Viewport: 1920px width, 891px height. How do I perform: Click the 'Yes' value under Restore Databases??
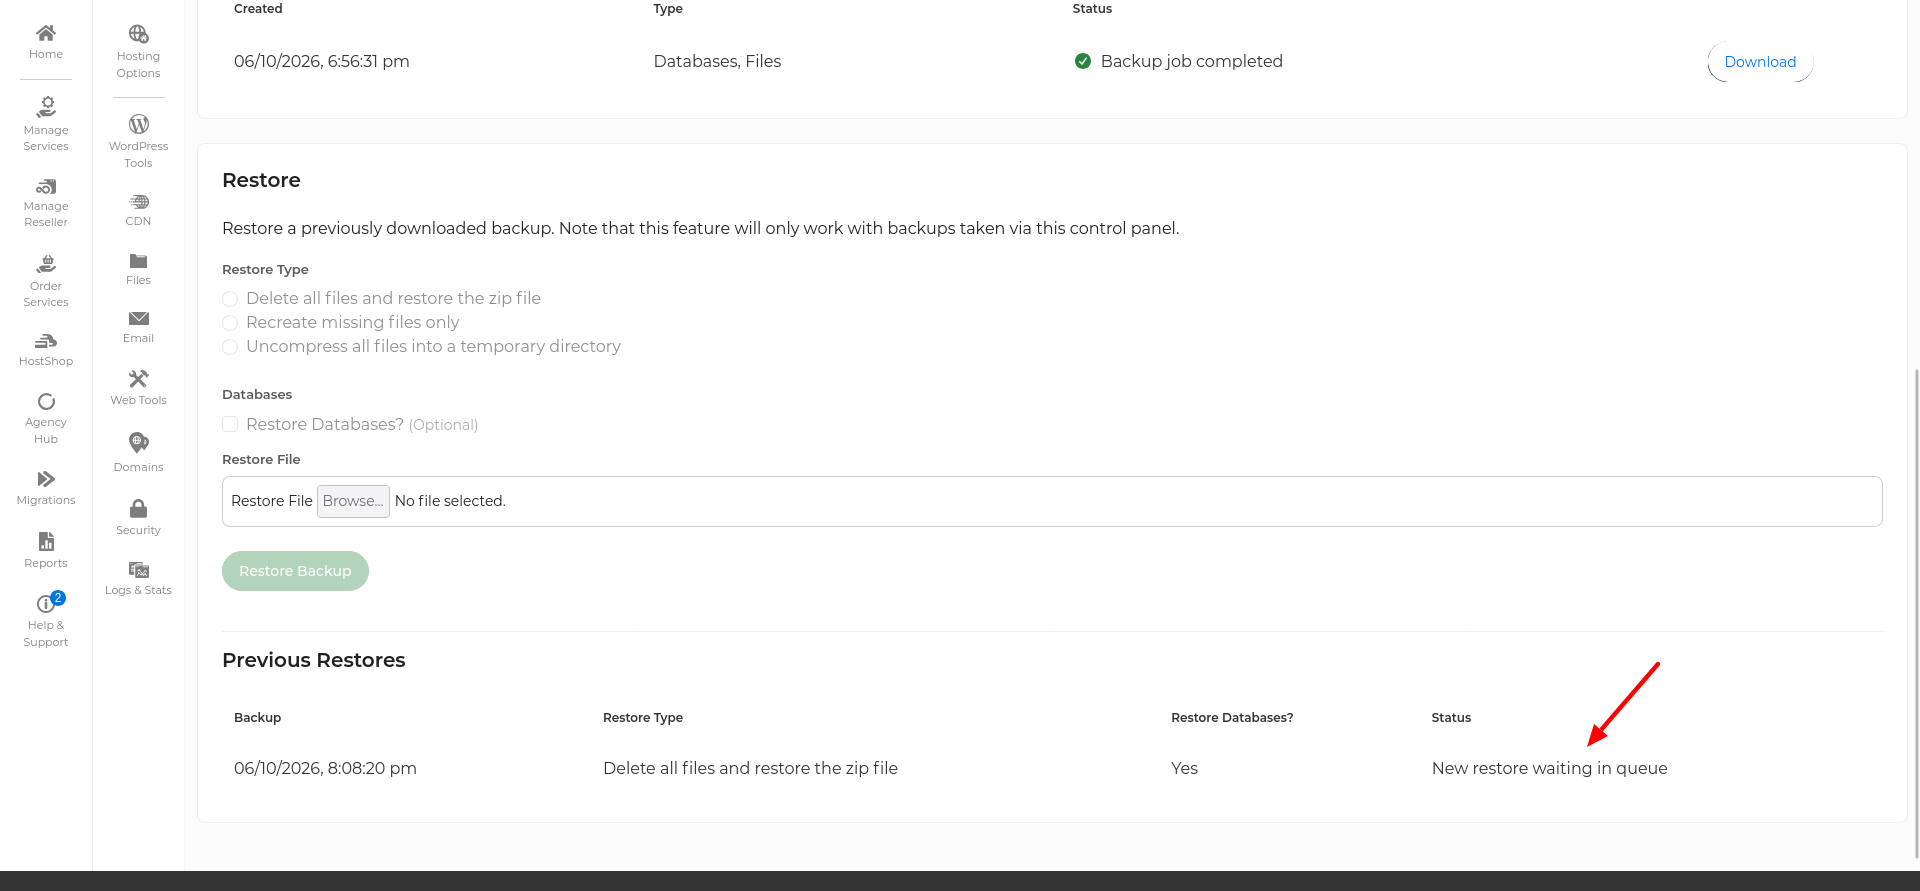pos(1184,768)
